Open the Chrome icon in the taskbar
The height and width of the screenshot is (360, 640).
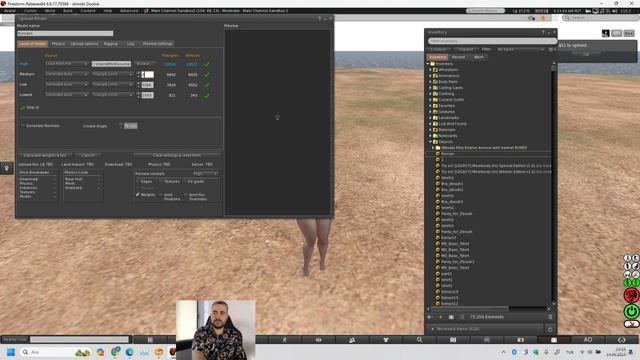(116, 351)
